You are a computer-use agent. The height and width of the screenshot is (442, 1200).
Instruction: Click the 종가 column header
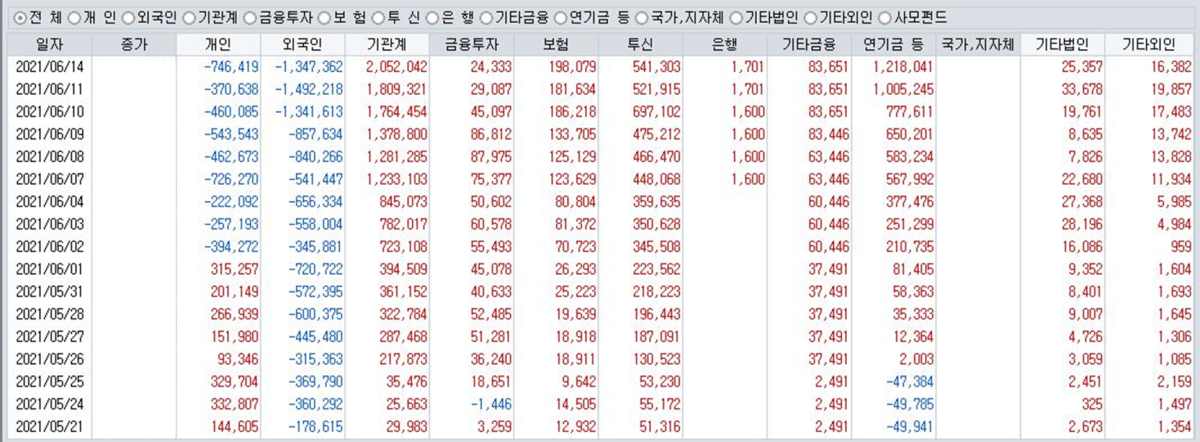point(133,44)
